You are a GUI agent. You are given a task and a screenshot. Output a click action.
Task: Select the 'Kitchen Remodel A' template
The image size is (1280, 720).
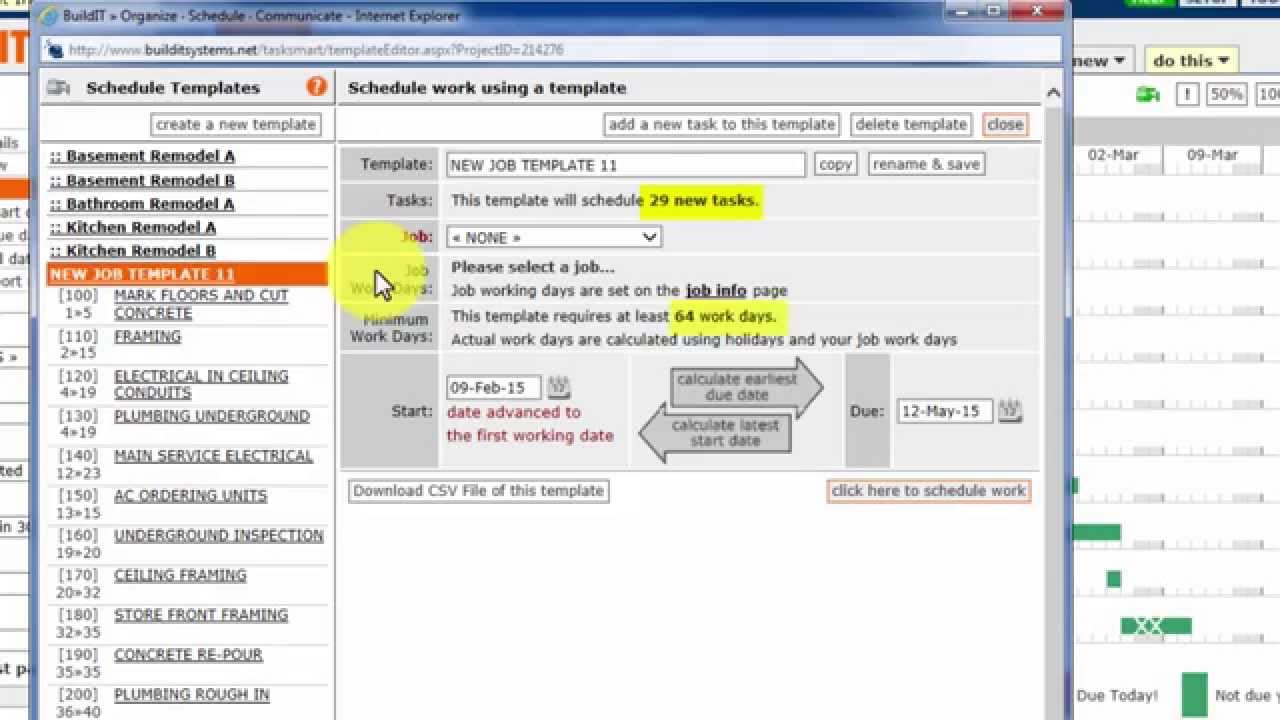tap(132, 227)
